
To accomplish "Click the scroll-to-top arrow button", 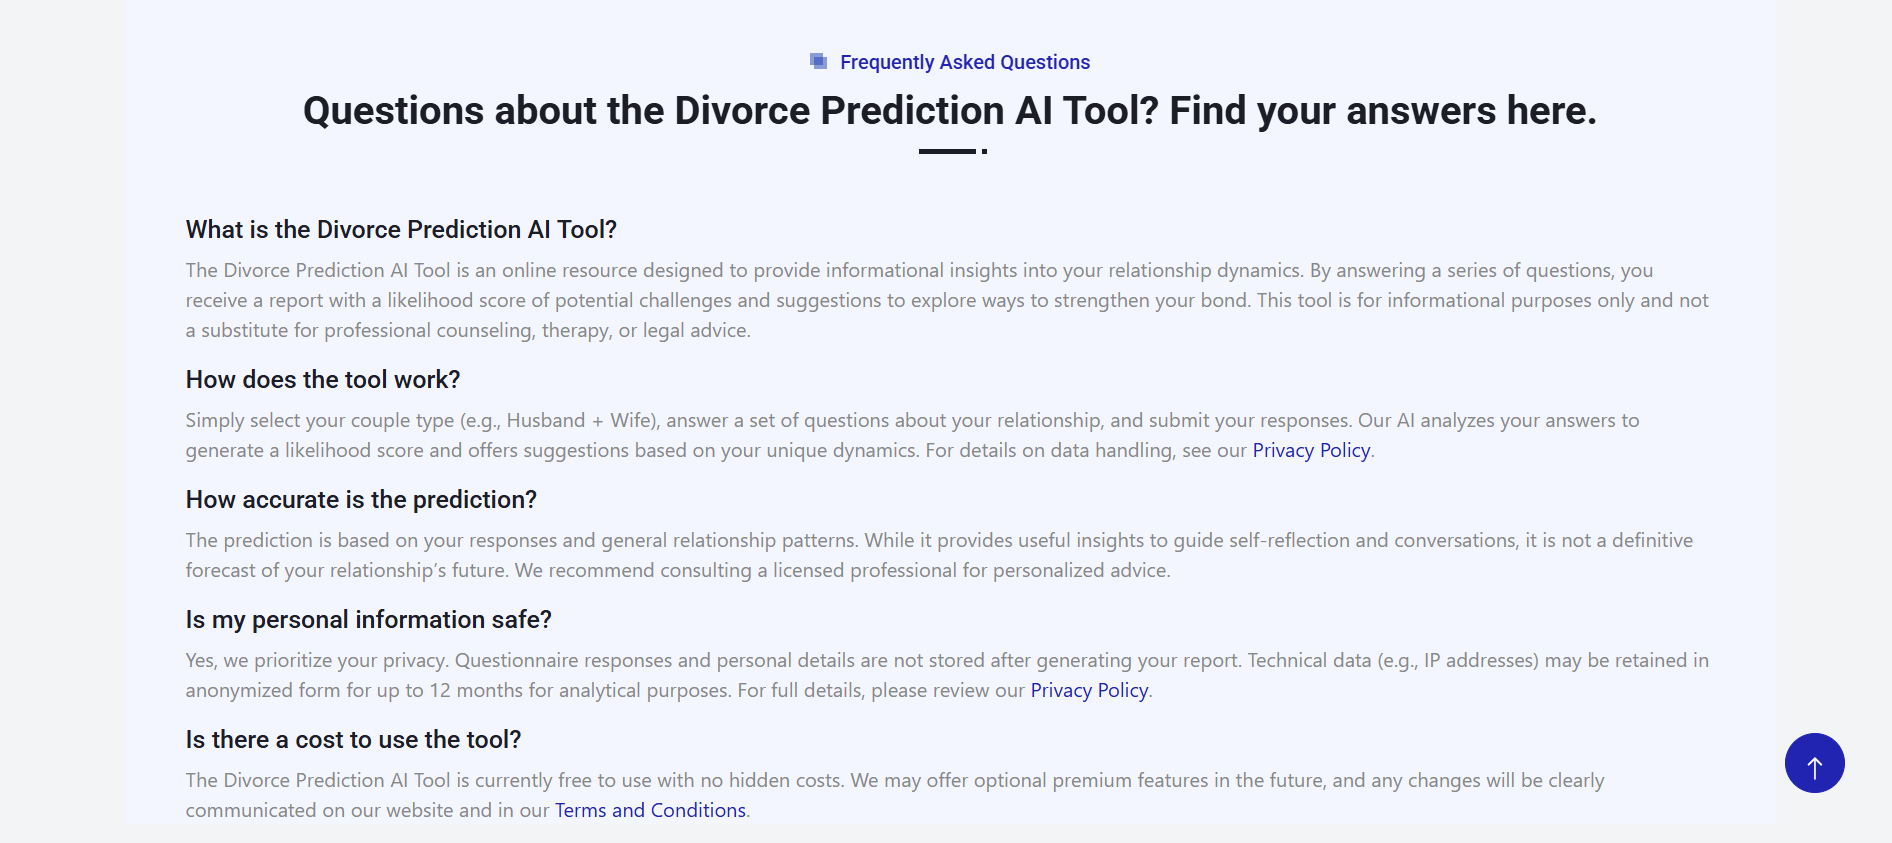I will click(x=1814, y=763).
